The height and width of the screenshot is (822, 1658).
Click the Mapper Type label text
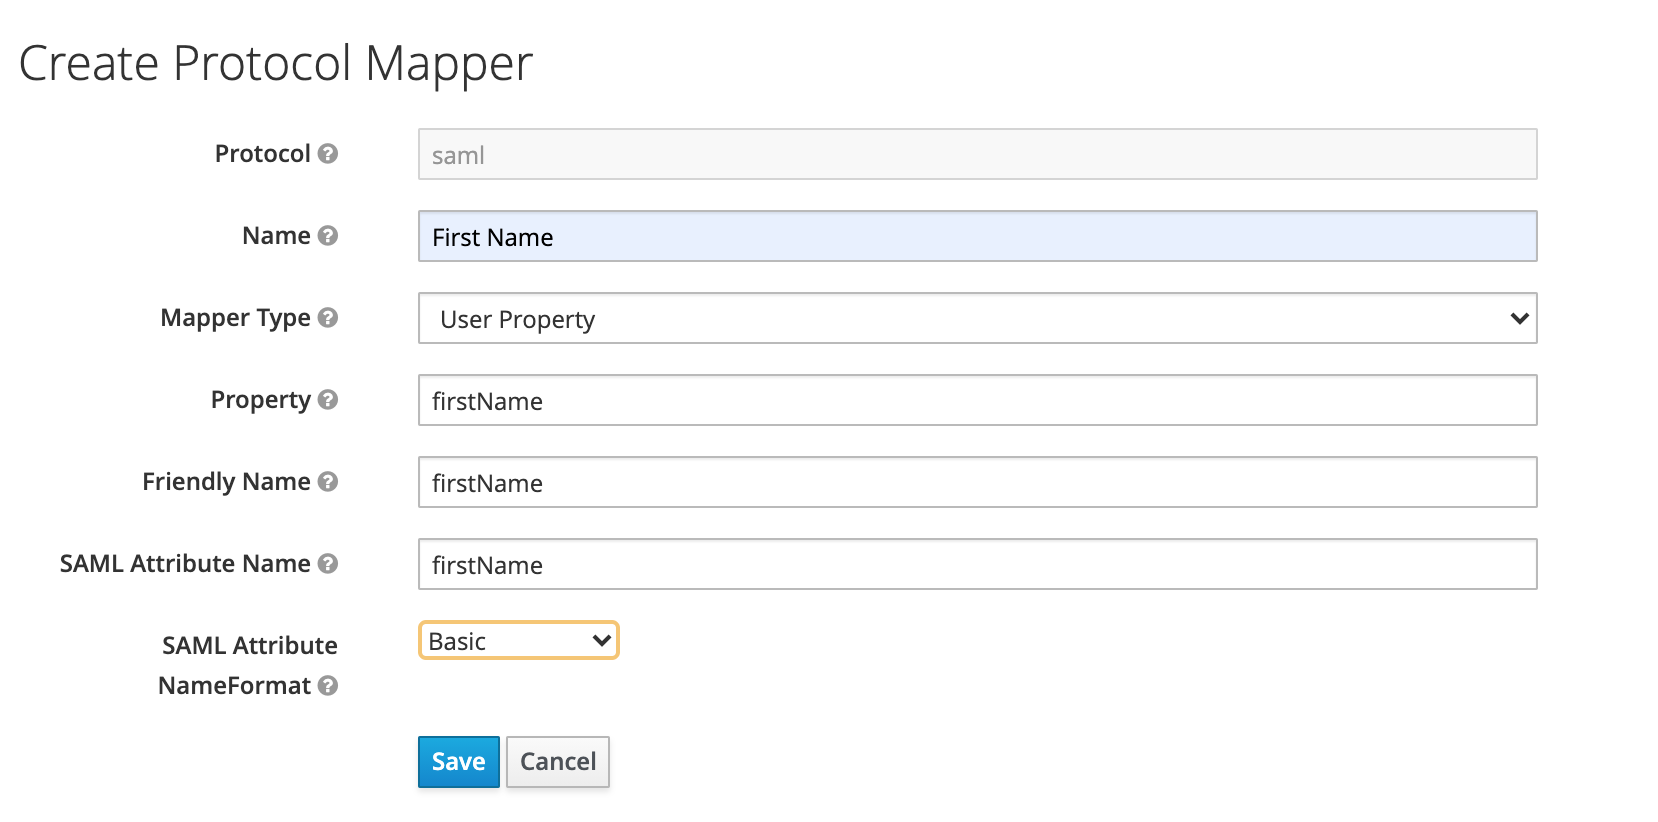pos(235,318)
